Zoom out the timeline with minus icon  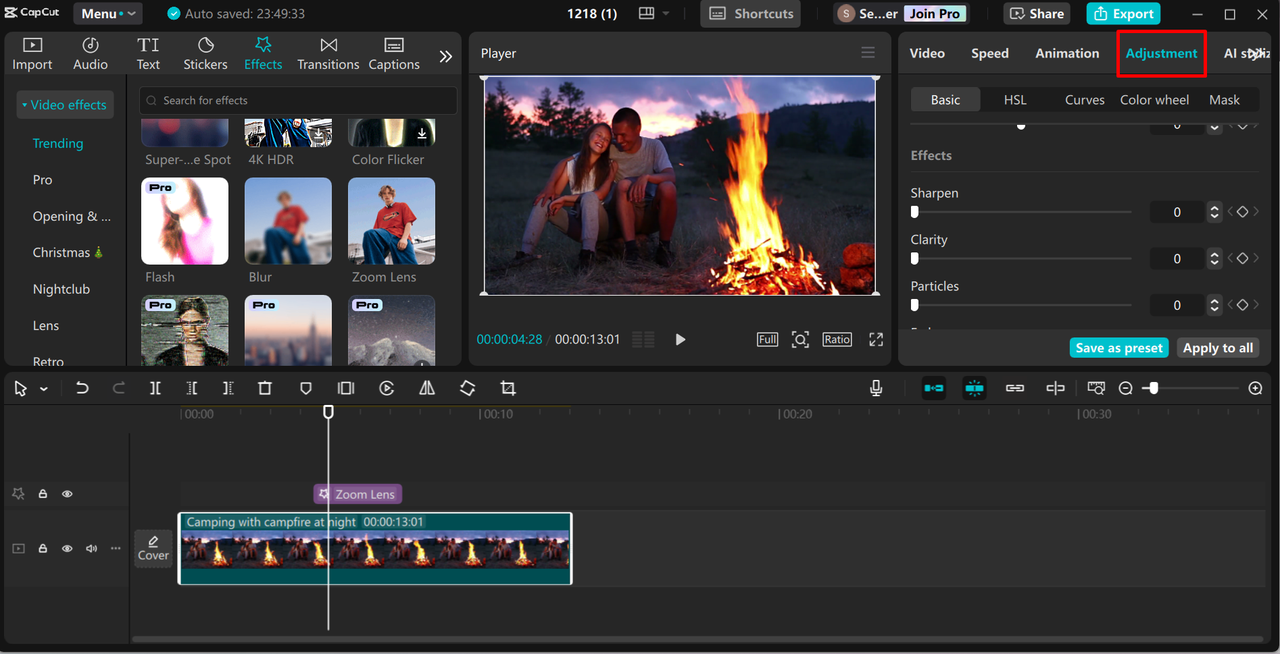click(1125, 388)
